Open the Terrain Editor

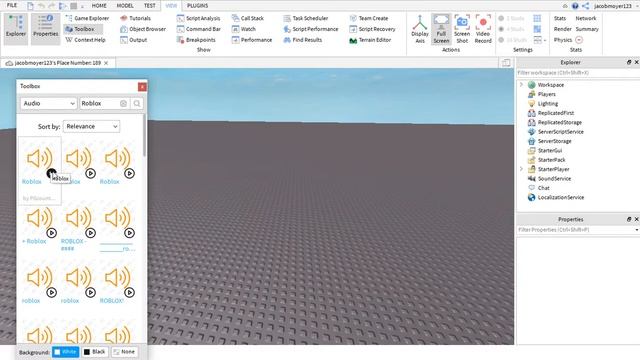tap(371, 40)
